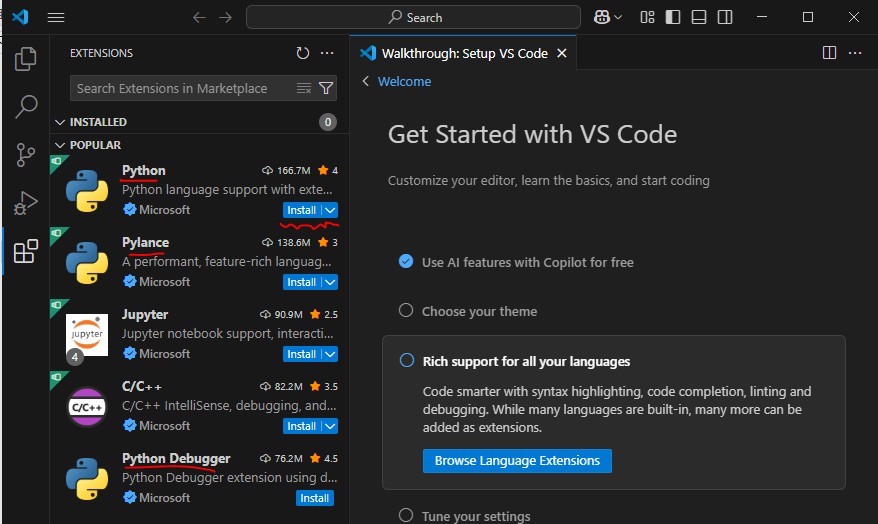Click the top command center Search box
Image resolution: width=878 pixels, height=524 pixels.
click(x=413, y=17)
